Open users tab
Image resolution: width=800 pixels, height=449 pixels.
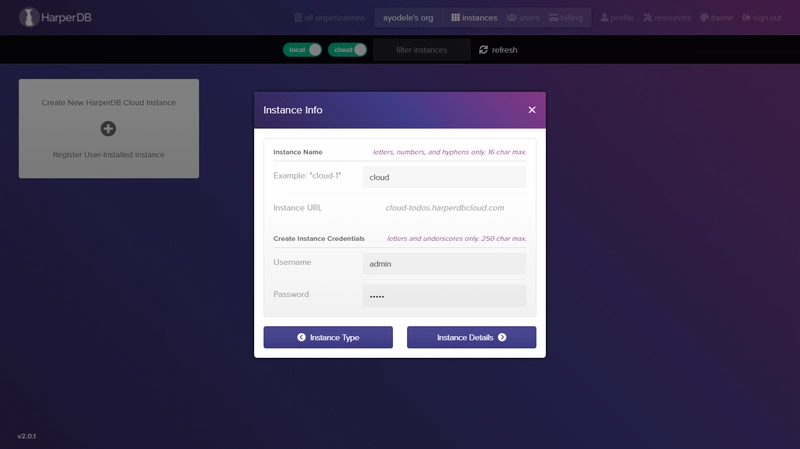coord(523,18)
